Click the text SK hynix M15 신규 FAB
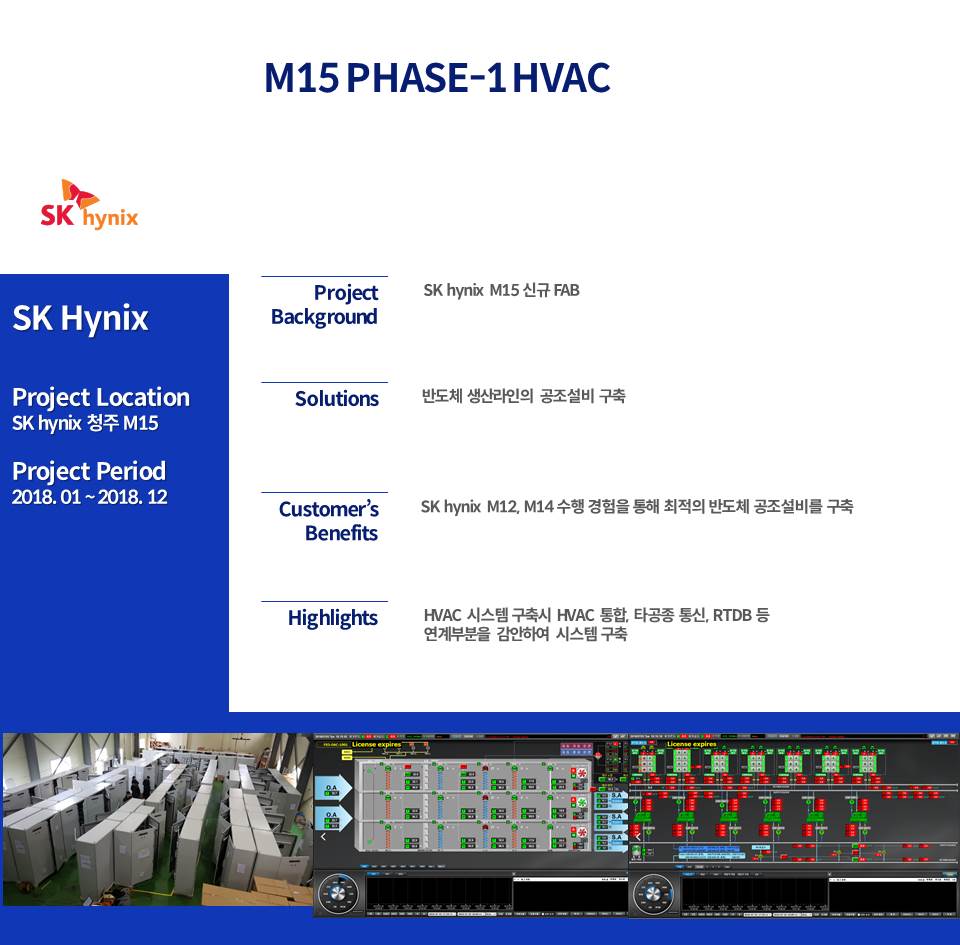This screenshot has width=960, height=945. 501,290
